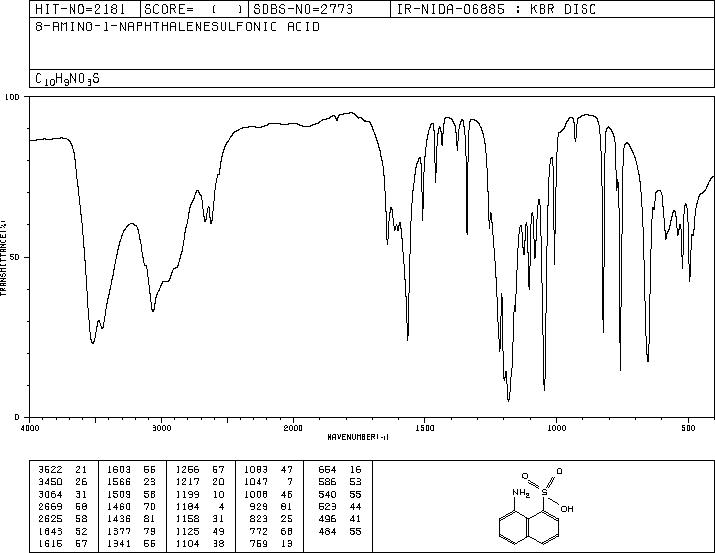Click peak table entry "1158"
The image size is (715, 553).
[188, 519]
